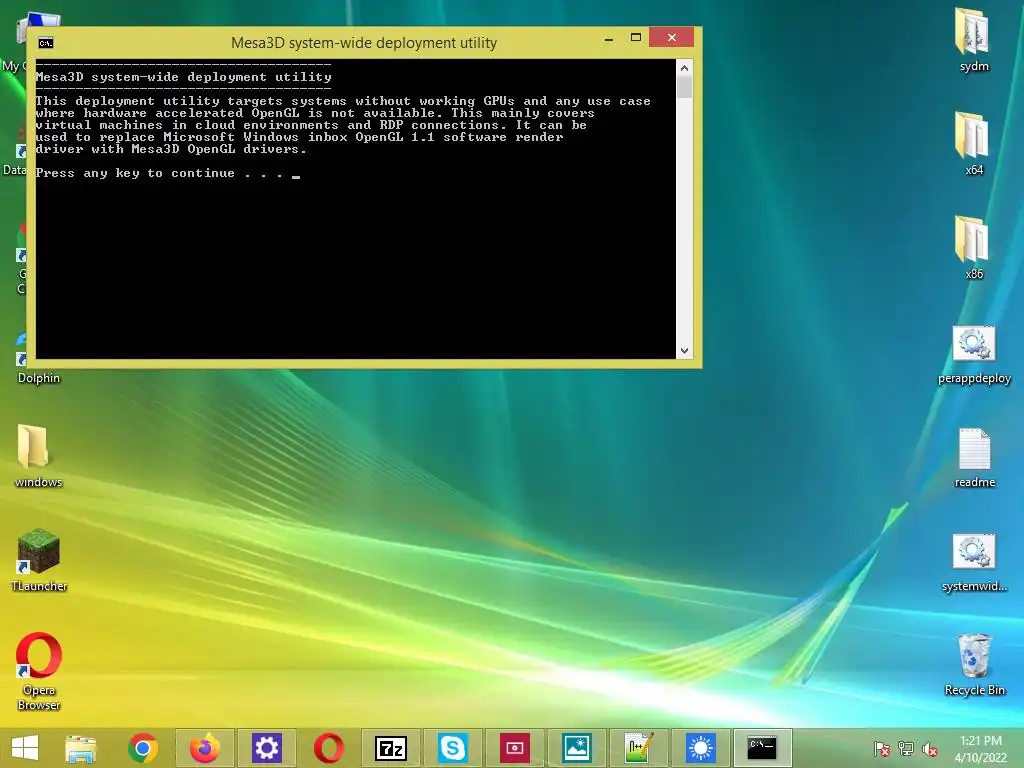
Task: Open the clock showing 1:21 PM
Action: point(981,748)
